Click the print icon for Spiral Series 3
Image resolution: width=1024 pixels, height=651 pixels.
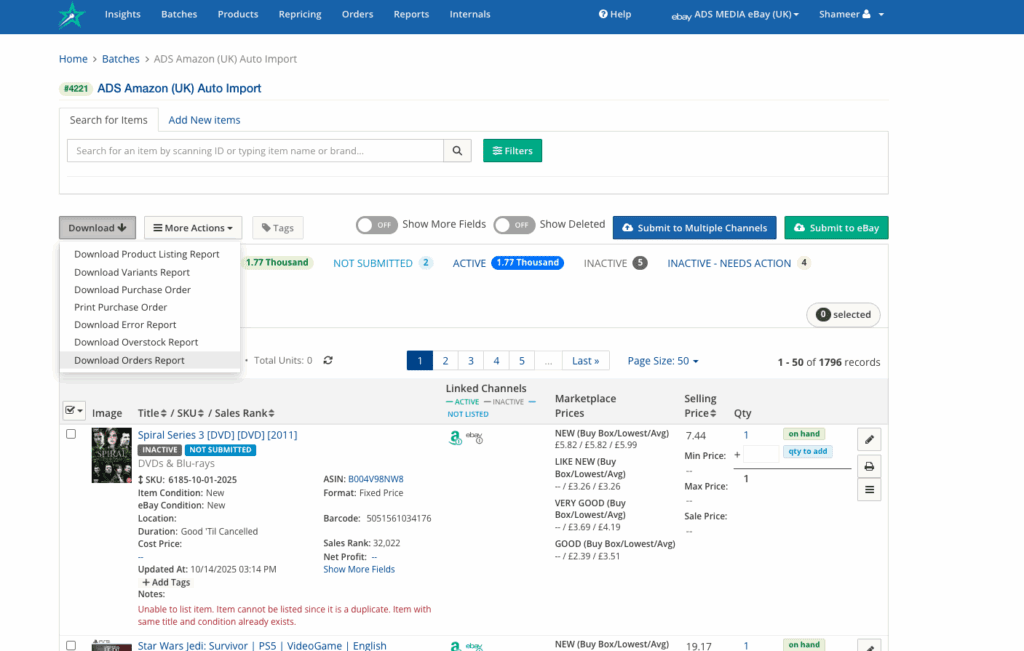pos(869,465)
